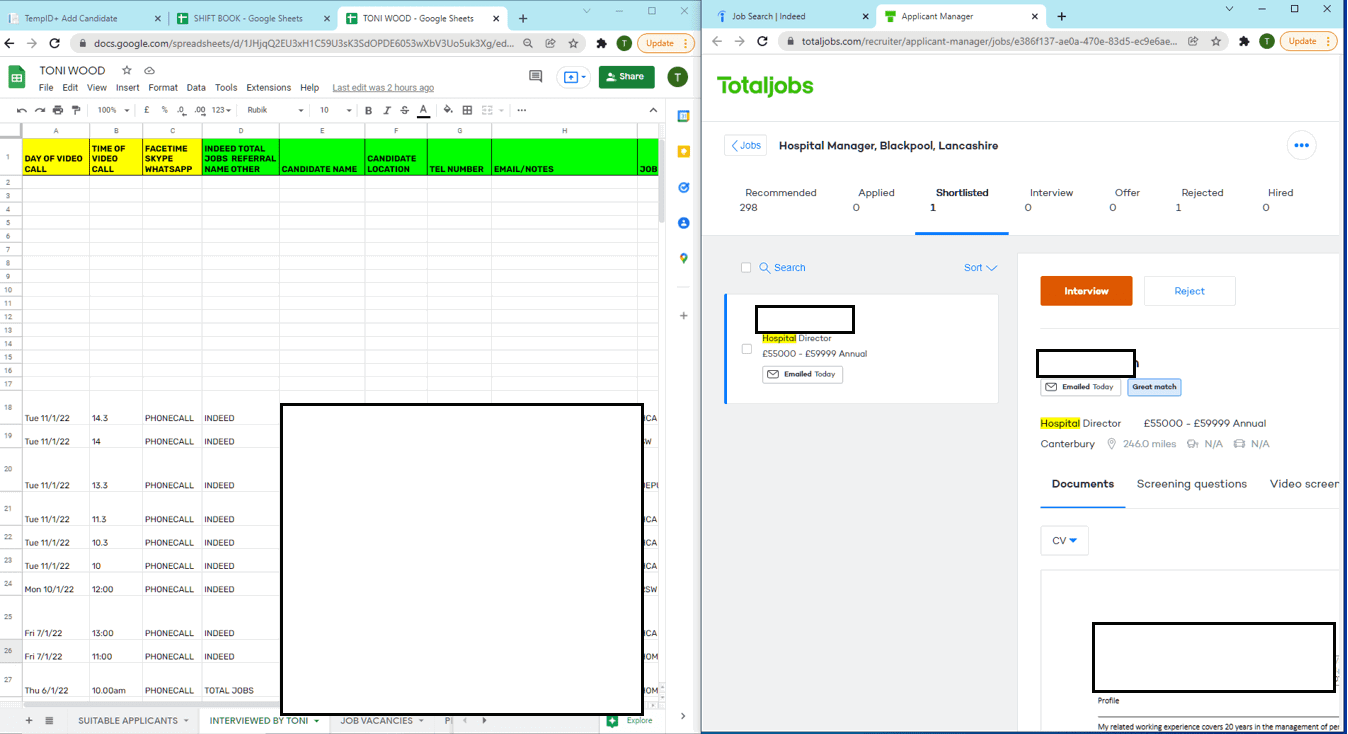1348x734 pixels.
Task: Open the zoom level 100% dropdown
Action: (113, 110)
